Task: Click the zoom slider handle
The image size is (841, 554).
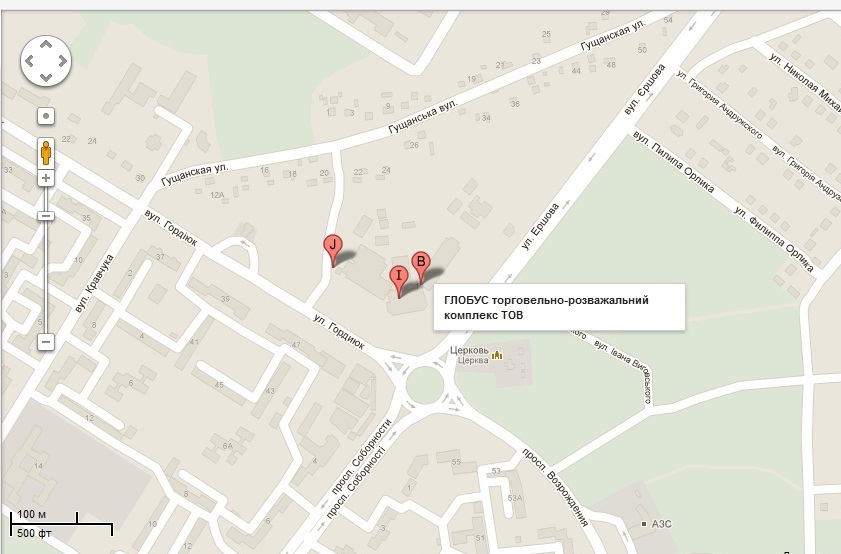Action: 46,216
